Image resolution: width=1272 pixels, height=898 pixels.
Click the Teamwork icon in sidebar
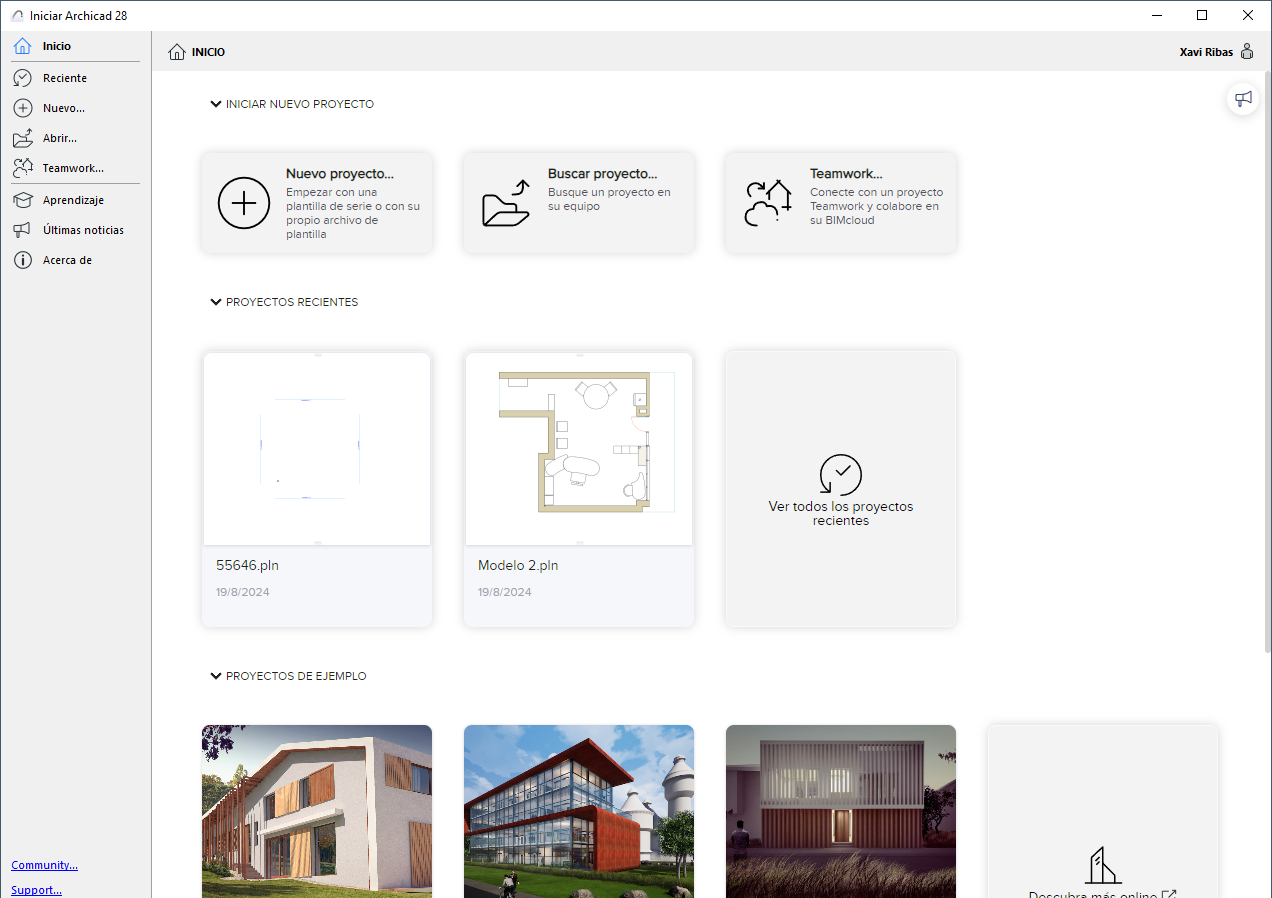click(x=22, y=168)
